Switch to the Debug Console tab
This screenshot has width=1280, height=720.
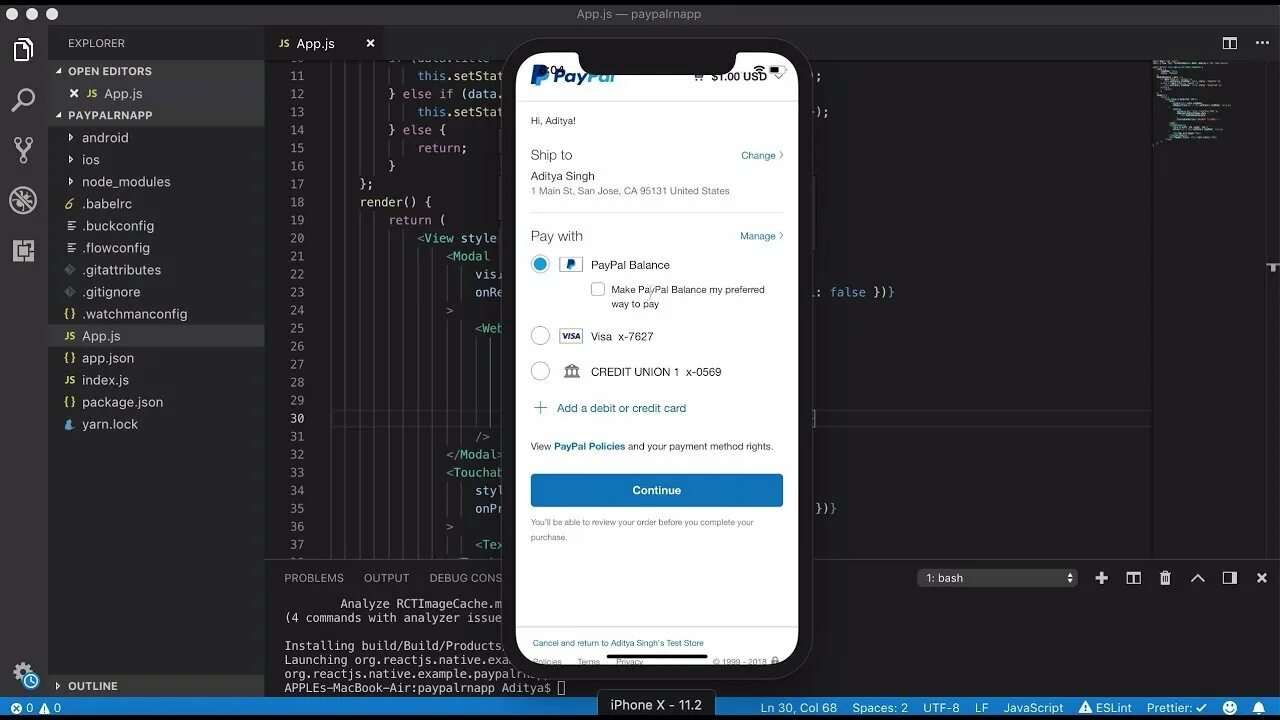point(466,578)
